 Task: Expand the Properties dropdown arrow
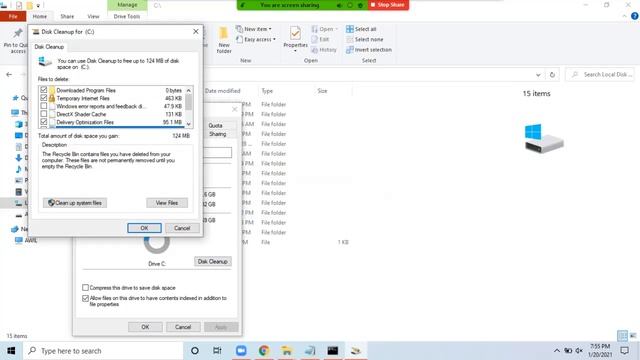point(295,51)
